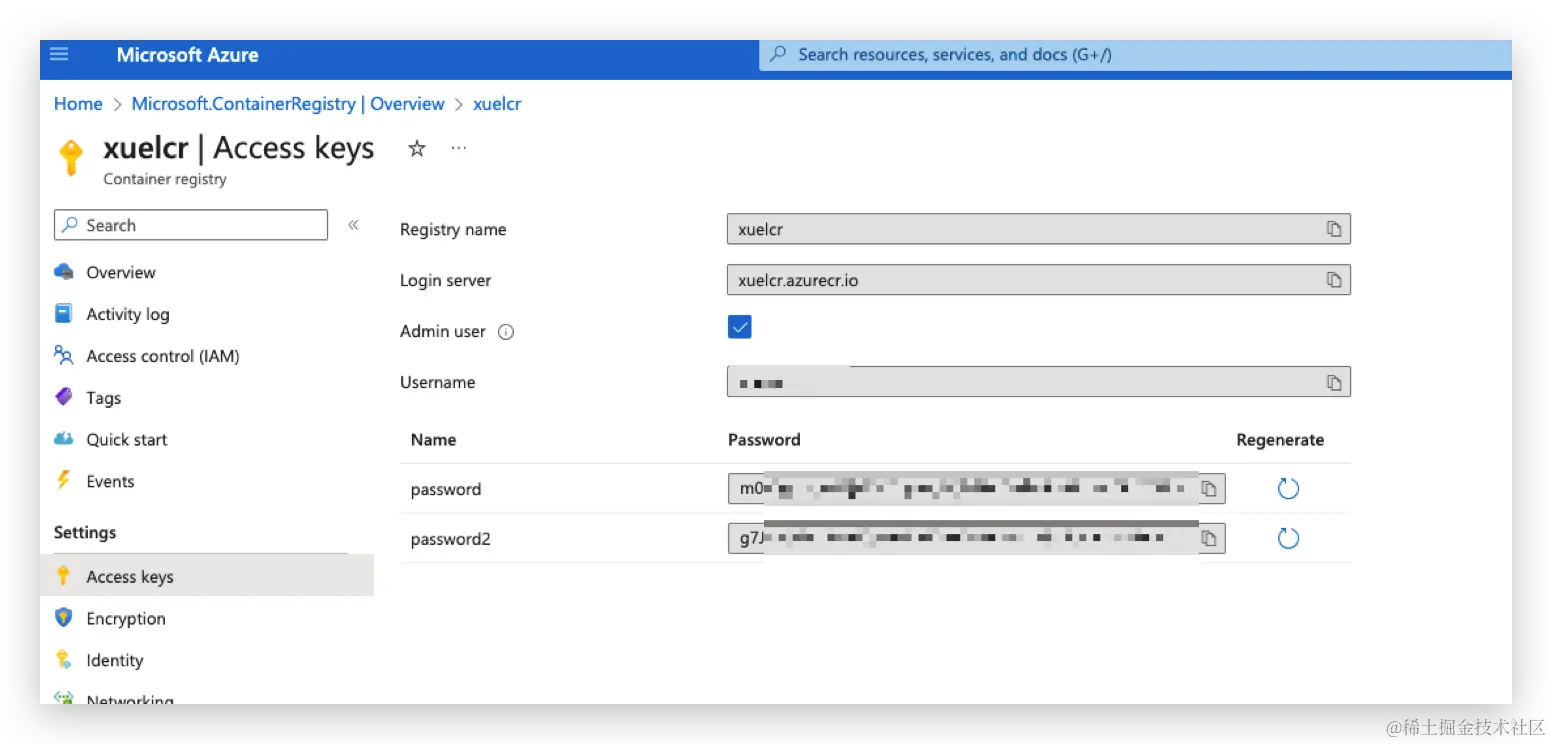Open the more options ellipsis near title
1552x744 pixels.
point(458,148)
